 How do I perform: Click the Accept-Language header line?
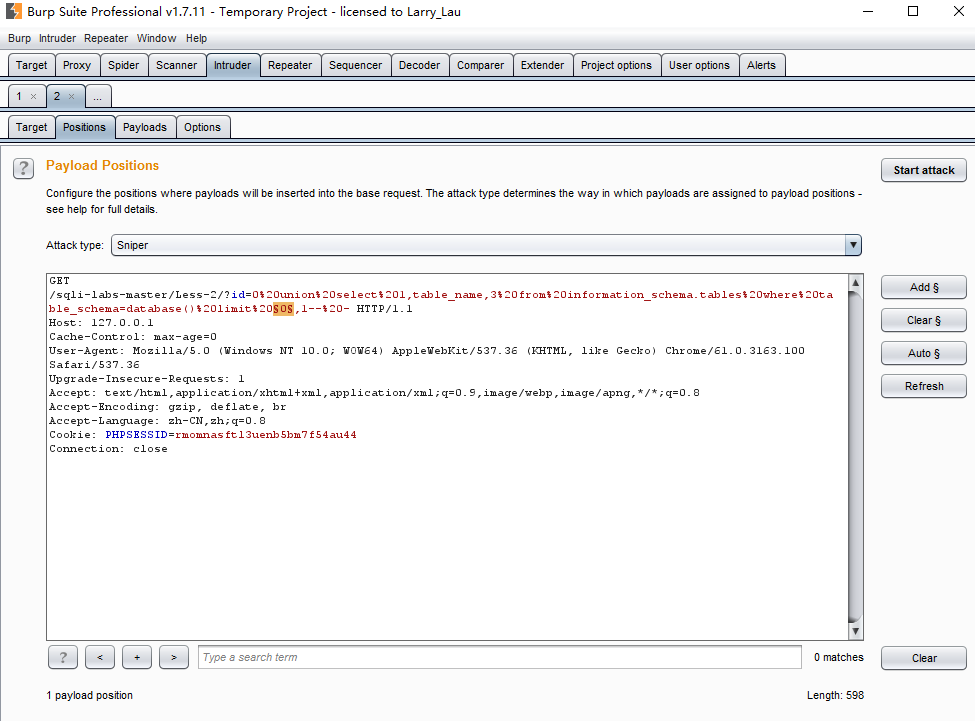tap(157, 421)
